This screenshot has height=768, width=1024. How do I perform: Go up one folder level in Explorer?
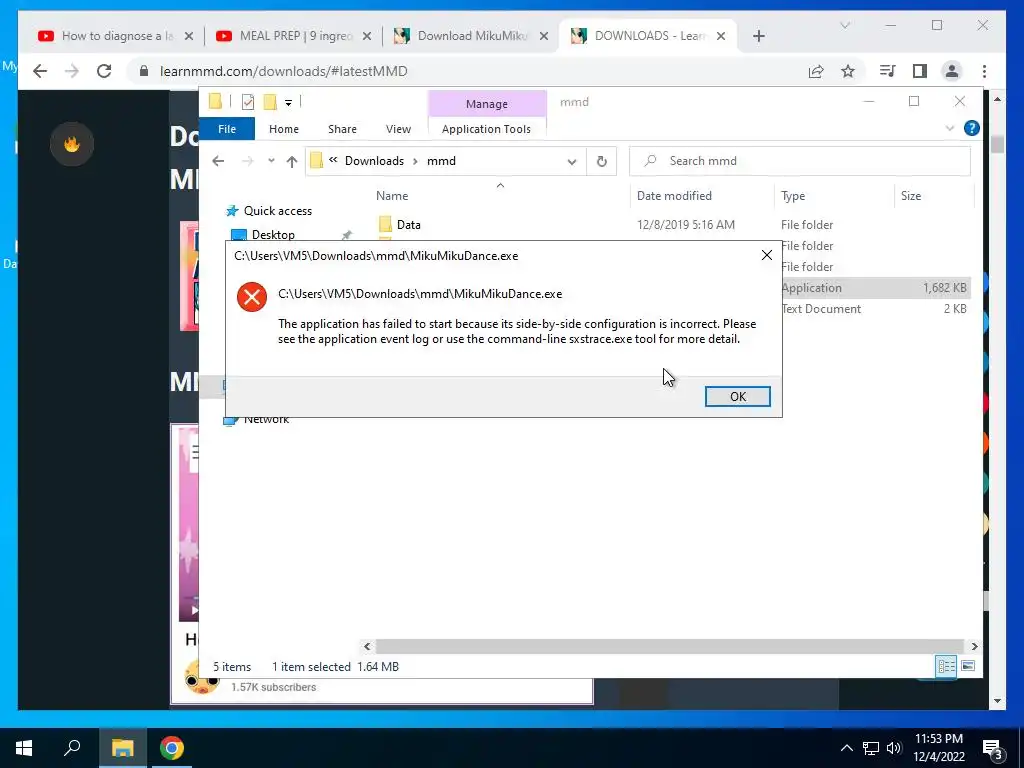pos(291,161)
